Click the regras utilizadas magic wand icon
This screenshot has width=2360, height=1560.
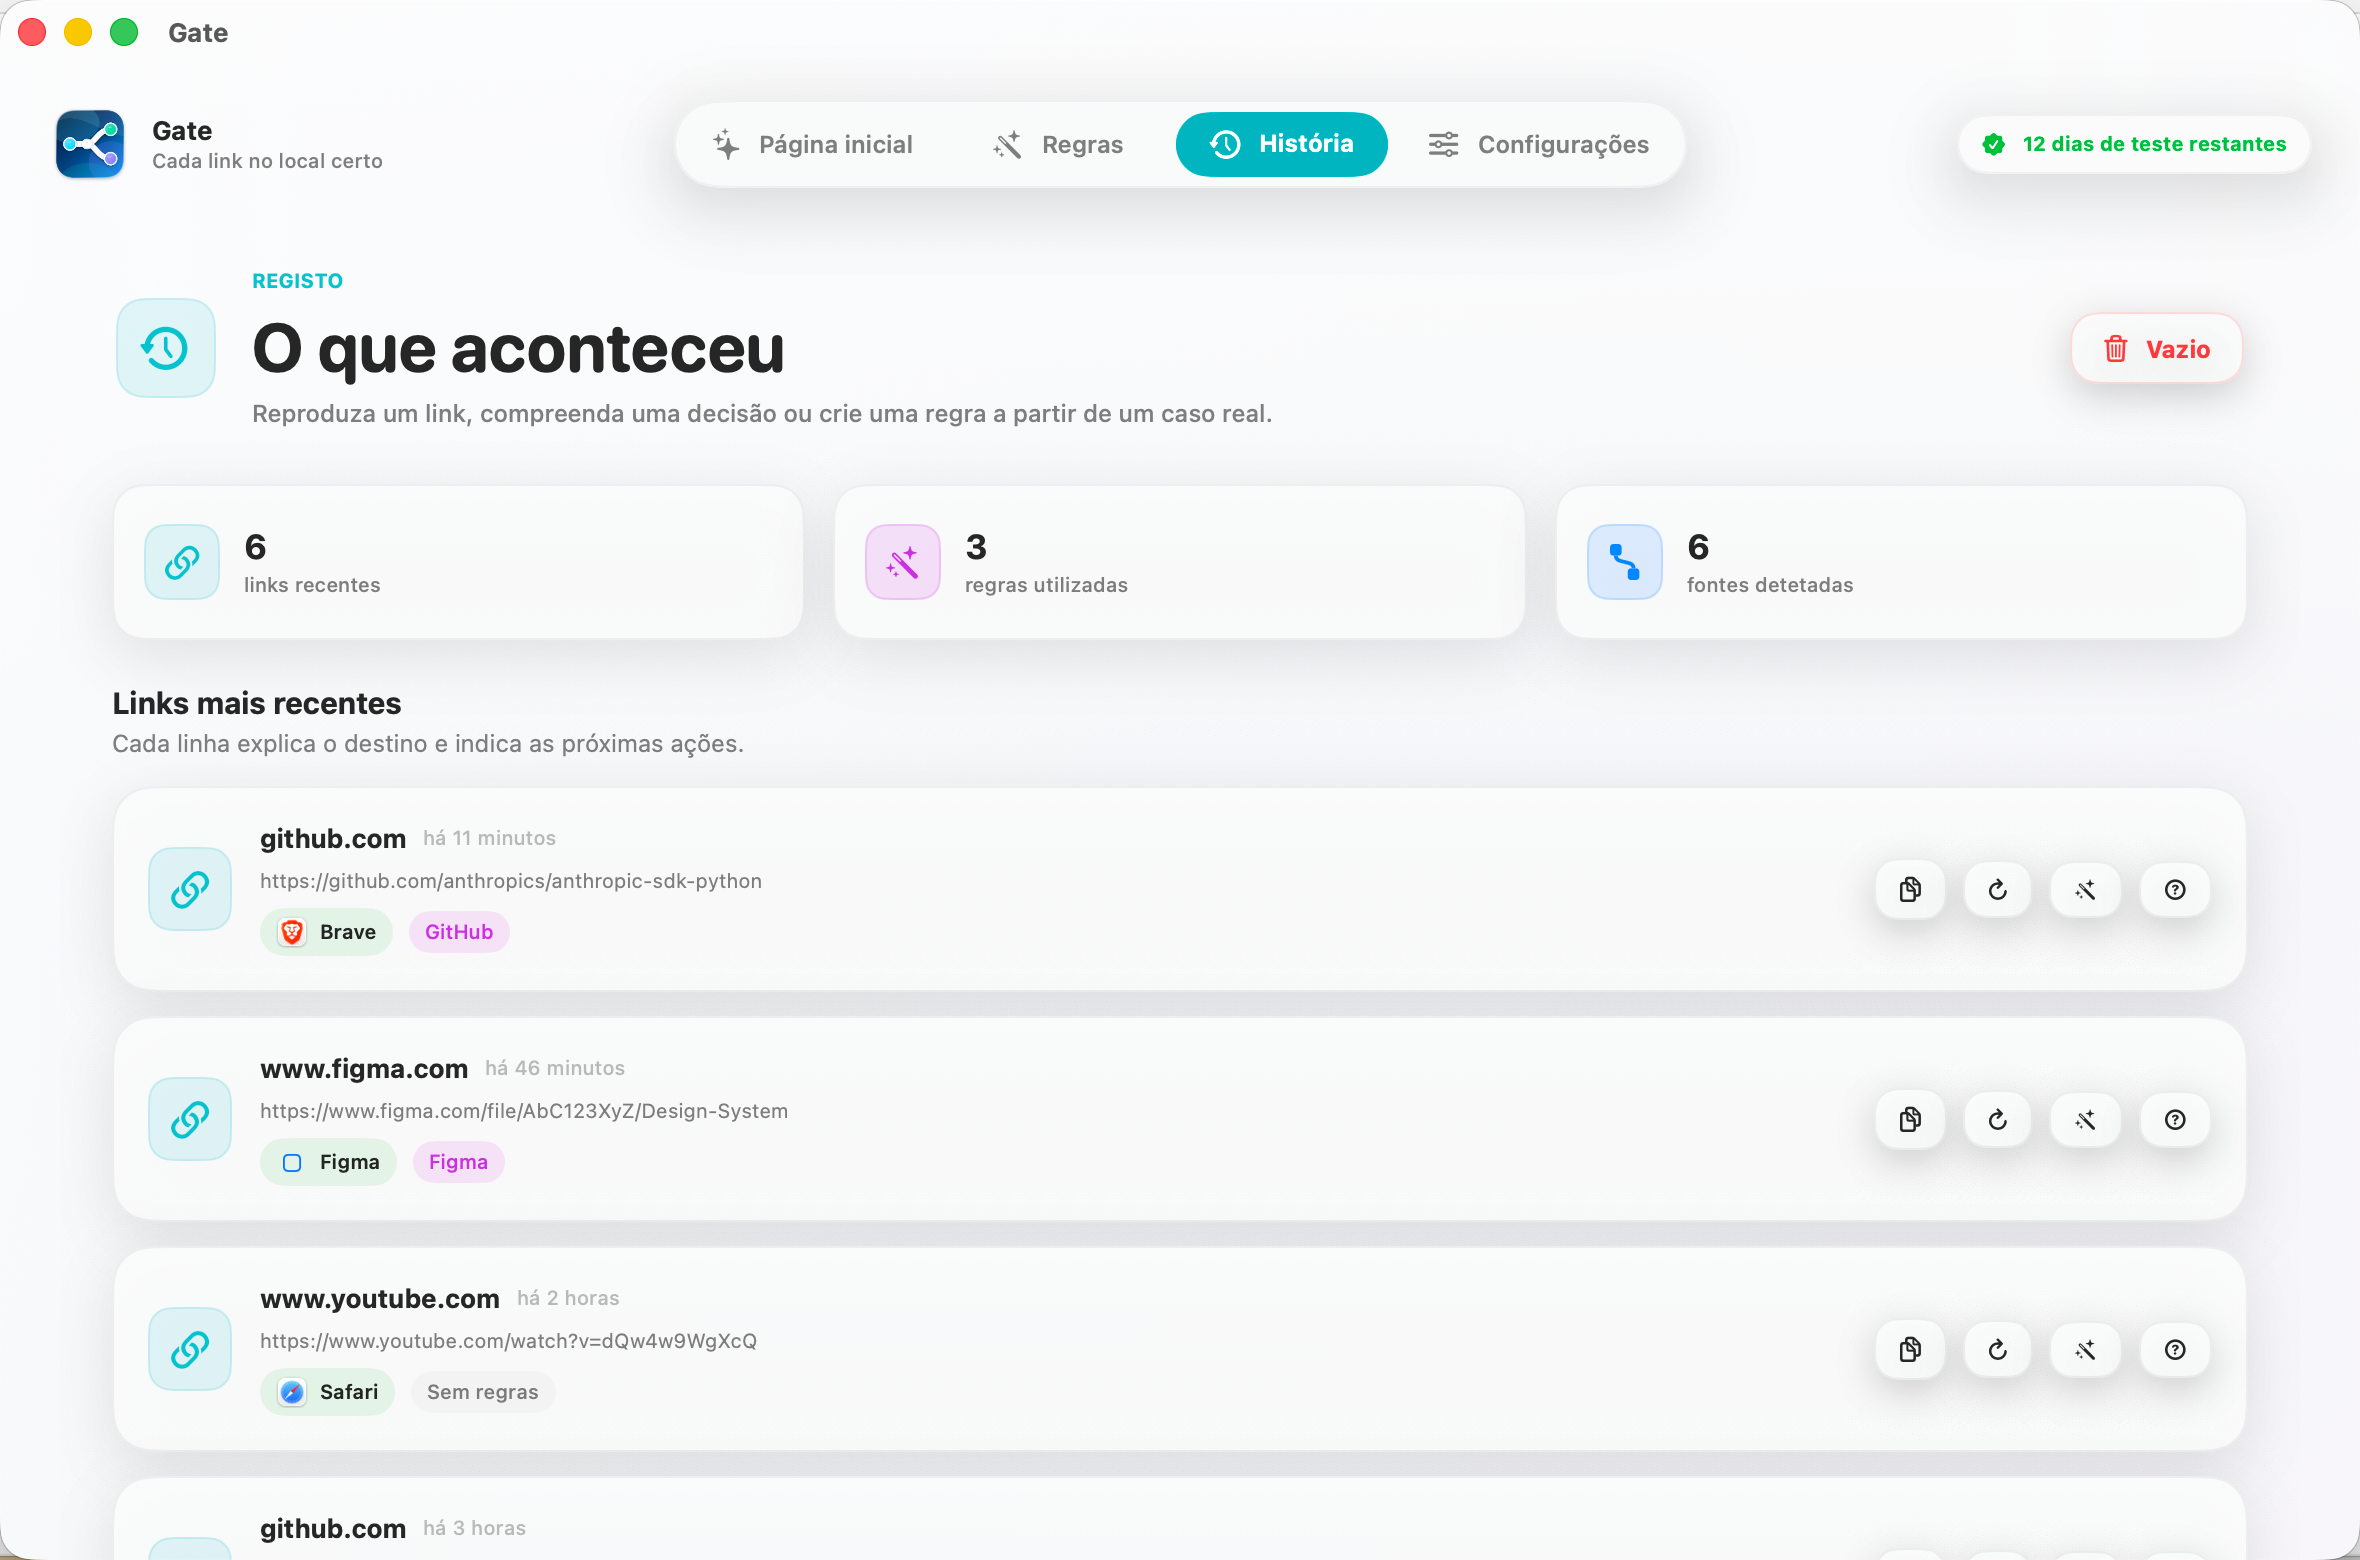[903, 562]
